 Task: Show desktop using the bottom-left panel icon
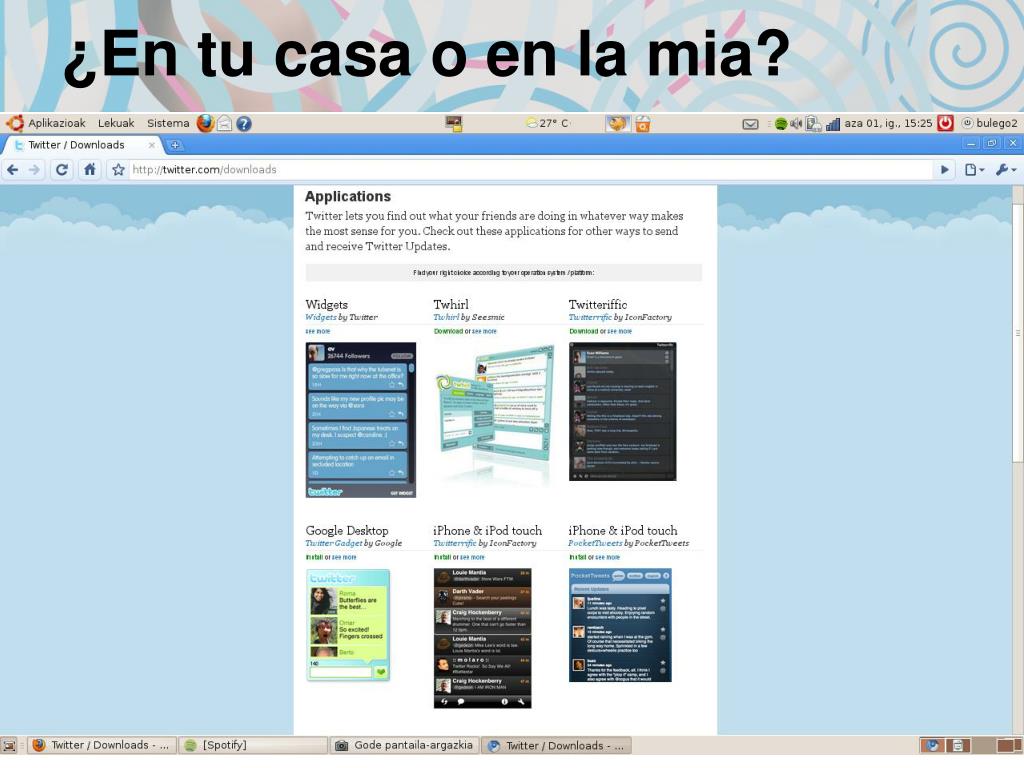click(9, 746)
